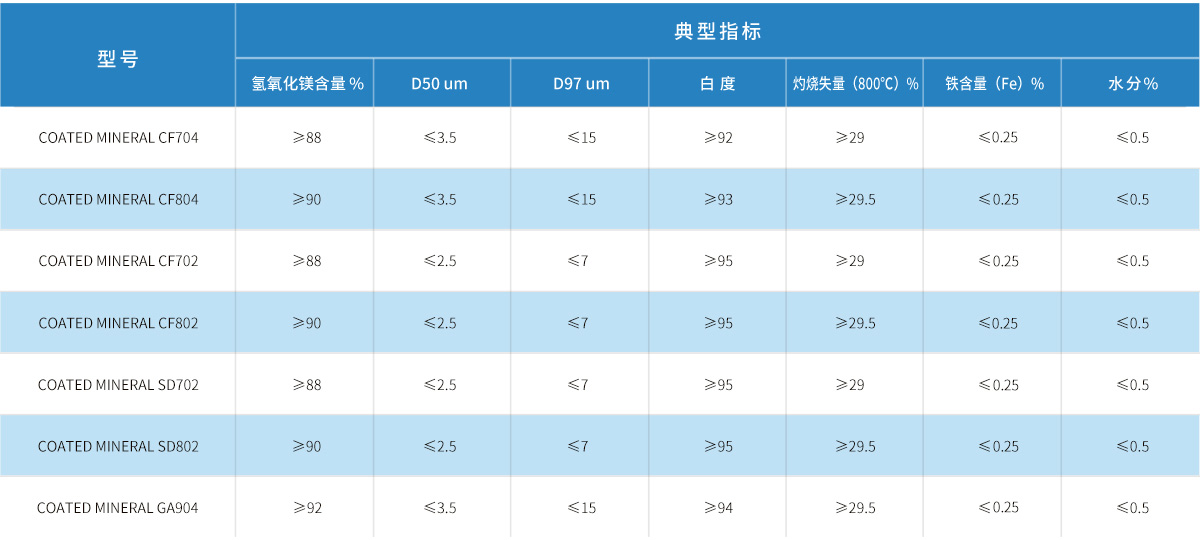Select the COATED MINERAL CF802 model cell

(x=118, y=324)
